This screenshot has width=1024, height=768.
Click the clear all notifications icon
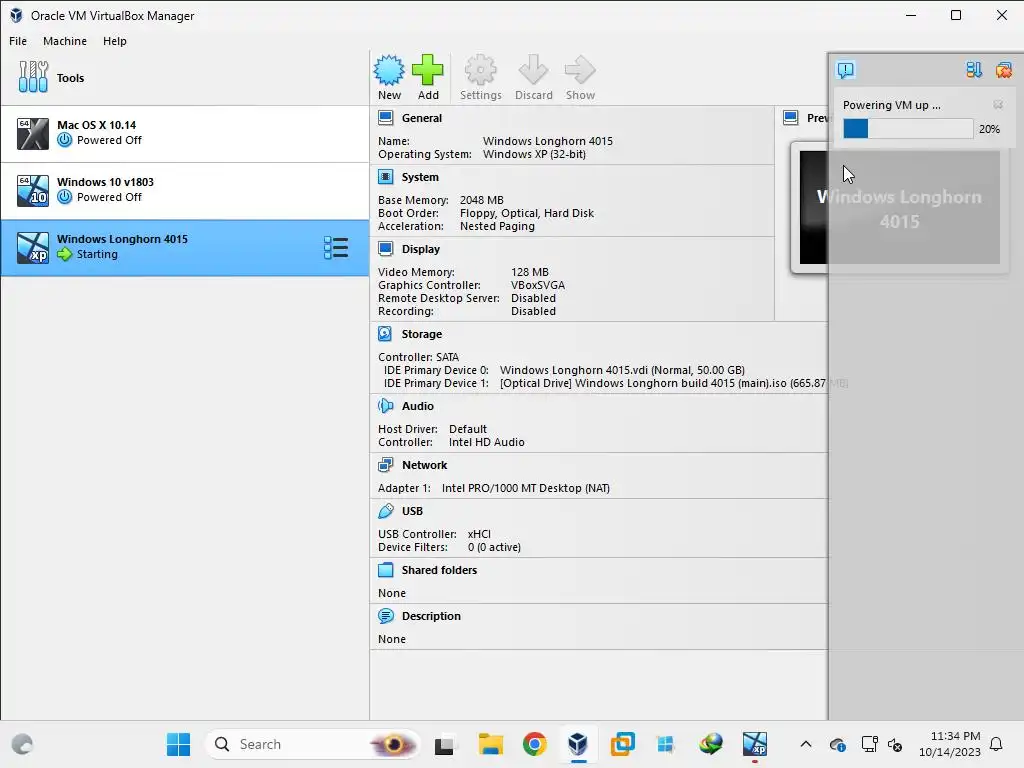point(1003,69)
